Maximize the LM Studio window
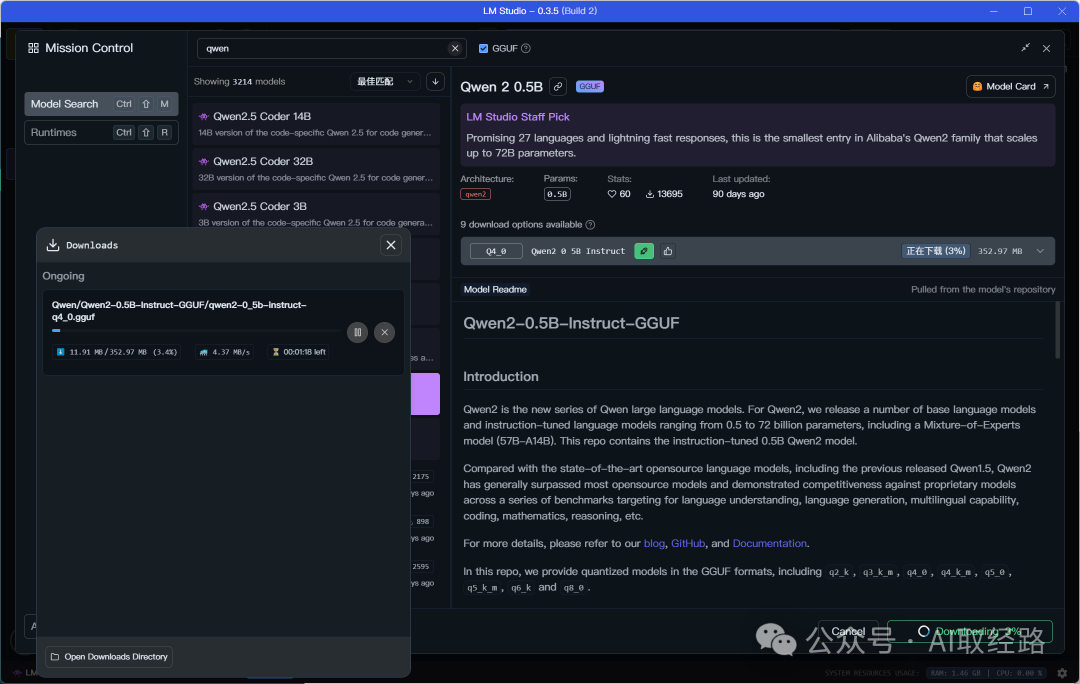 coord(1028,11)
